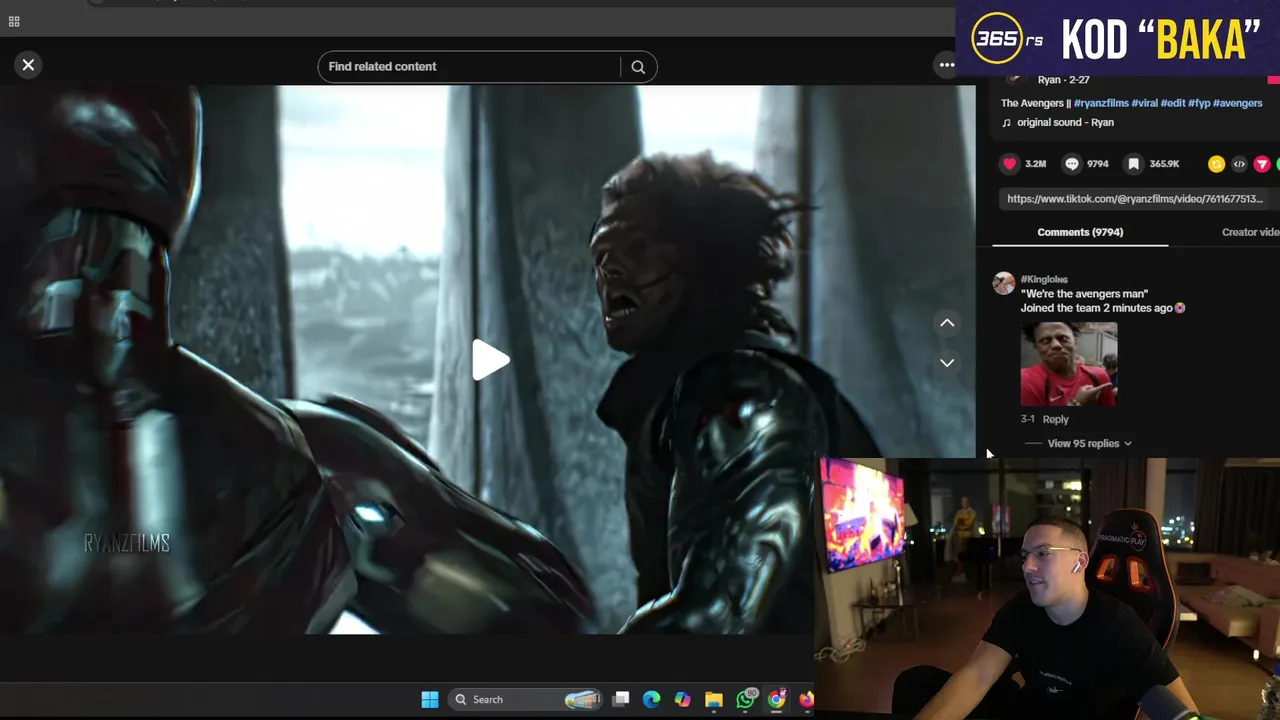Click the browser tab grid icon
This screenshot has height=720, width=1280.
tap(14, 21)
